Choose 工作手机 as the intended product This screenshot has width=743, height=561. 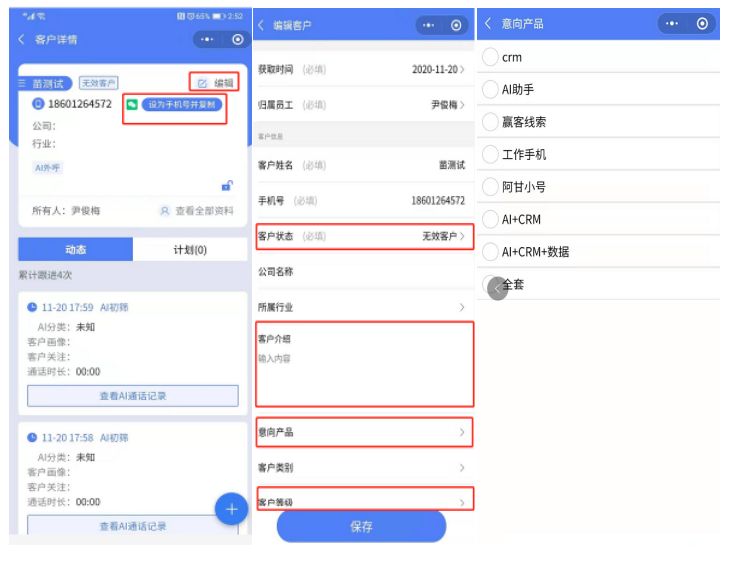[490, 154]
